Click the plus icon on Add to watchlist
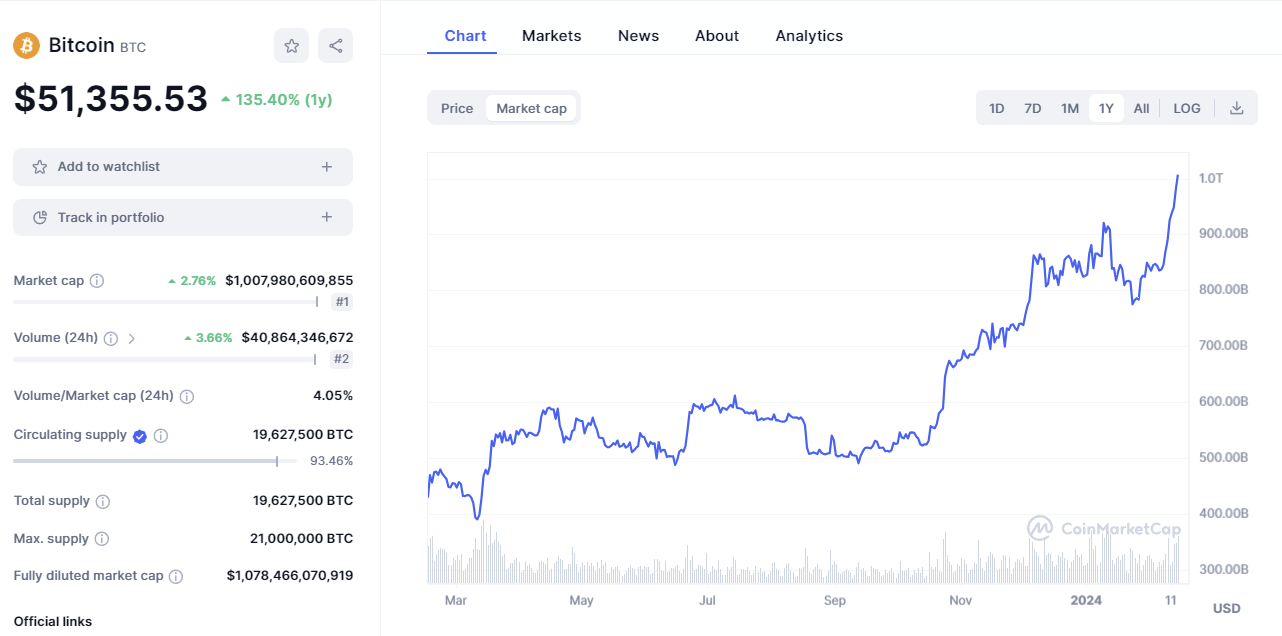The image size is (1282, 636). point(327,167)
